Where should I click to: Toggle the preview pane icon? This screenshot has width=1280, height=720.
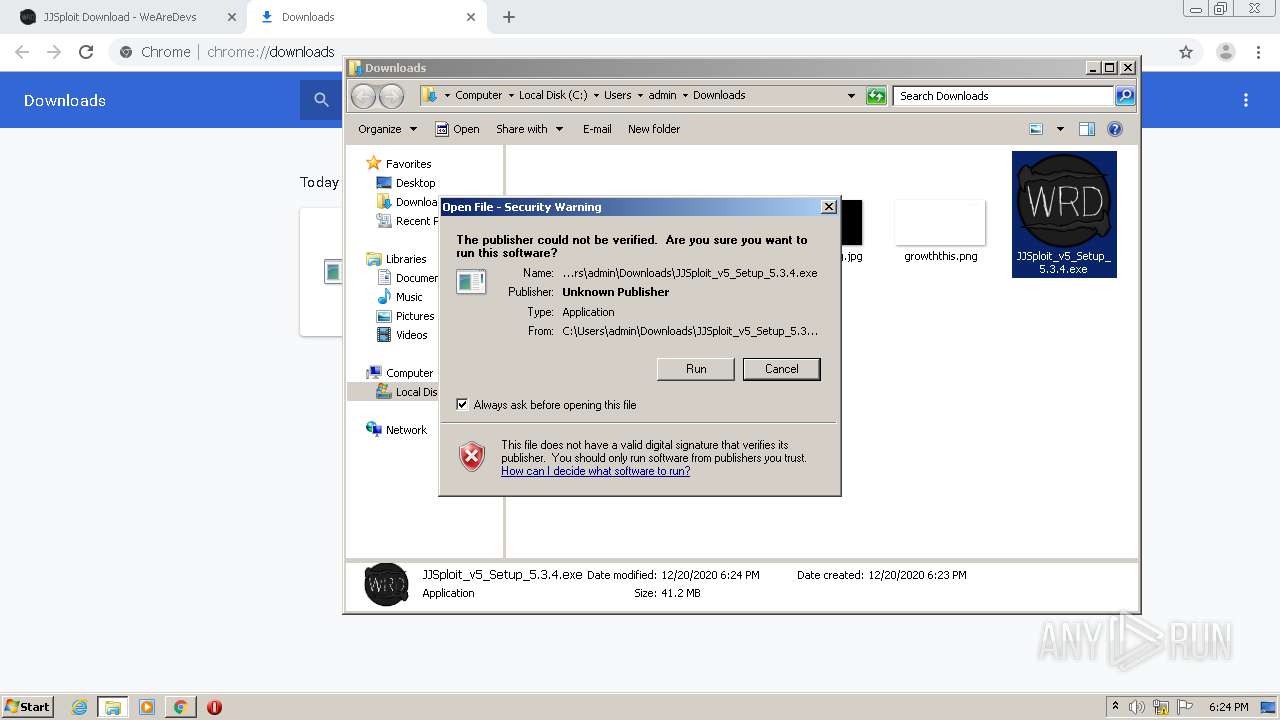(x=1087, y=129)
